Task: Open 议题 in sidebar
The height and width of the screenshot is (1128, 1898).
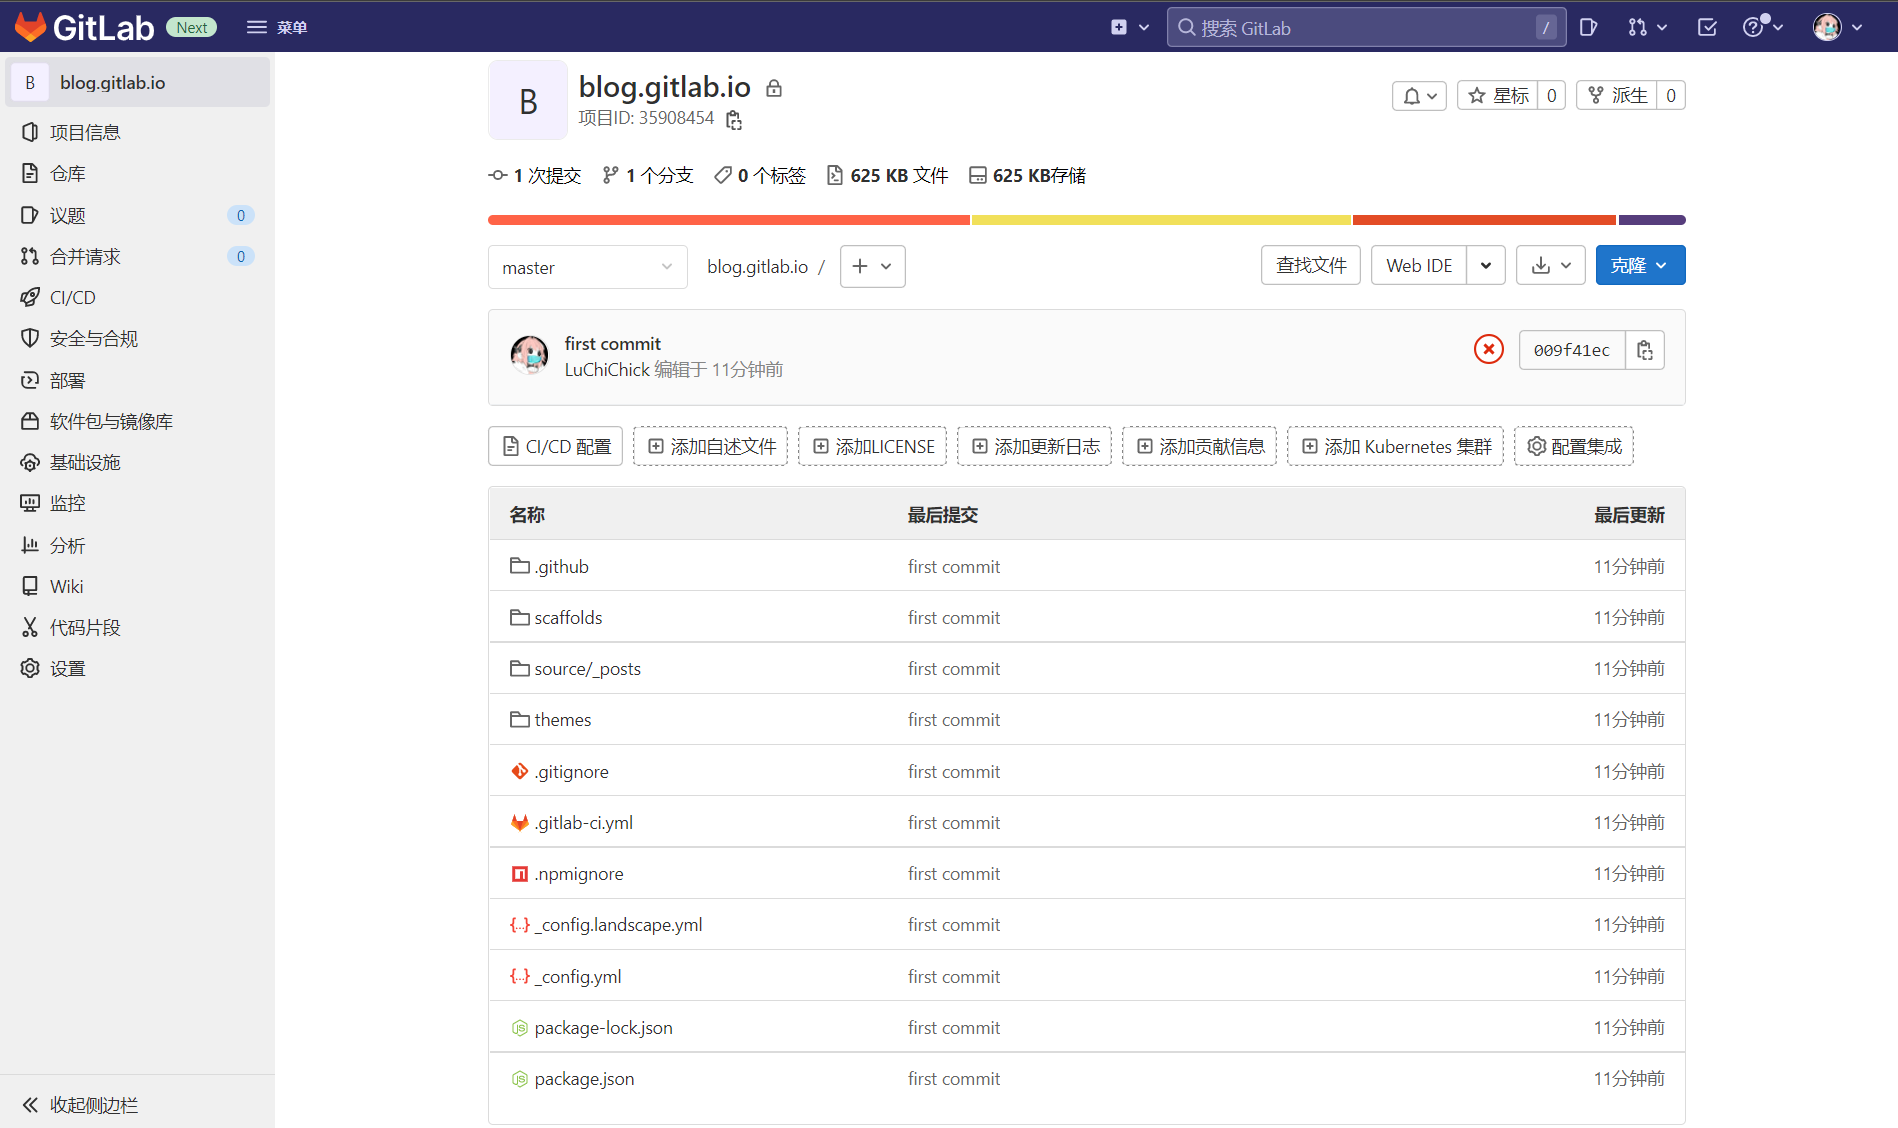Action: pos(137,215)
